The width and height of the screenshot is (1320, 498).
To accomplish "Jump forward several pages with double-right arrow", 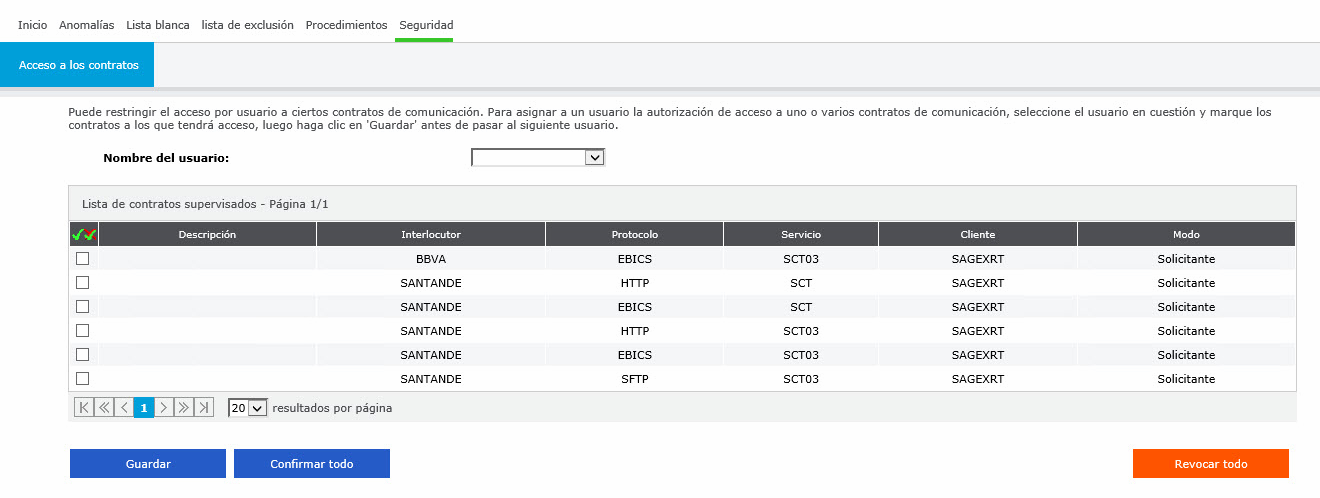I will pyautogui.click(x=184, y=408).
